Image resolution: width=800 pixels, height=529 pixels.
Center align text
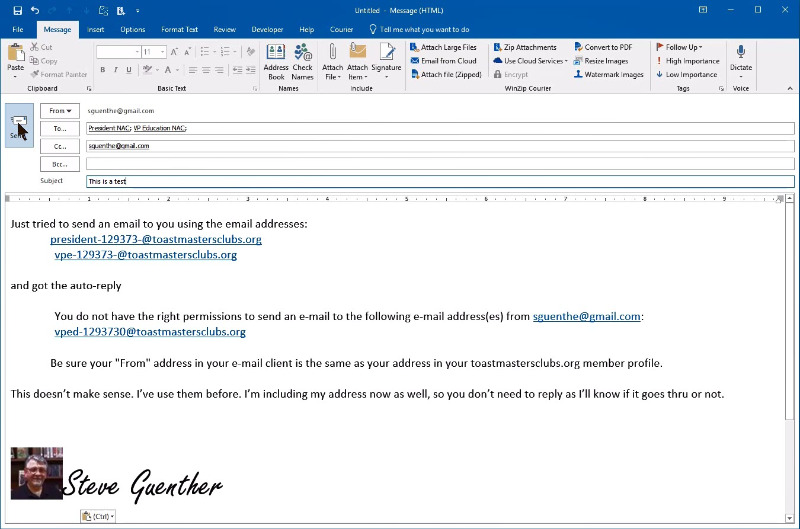pyautogui.click(x=206, y=70)
